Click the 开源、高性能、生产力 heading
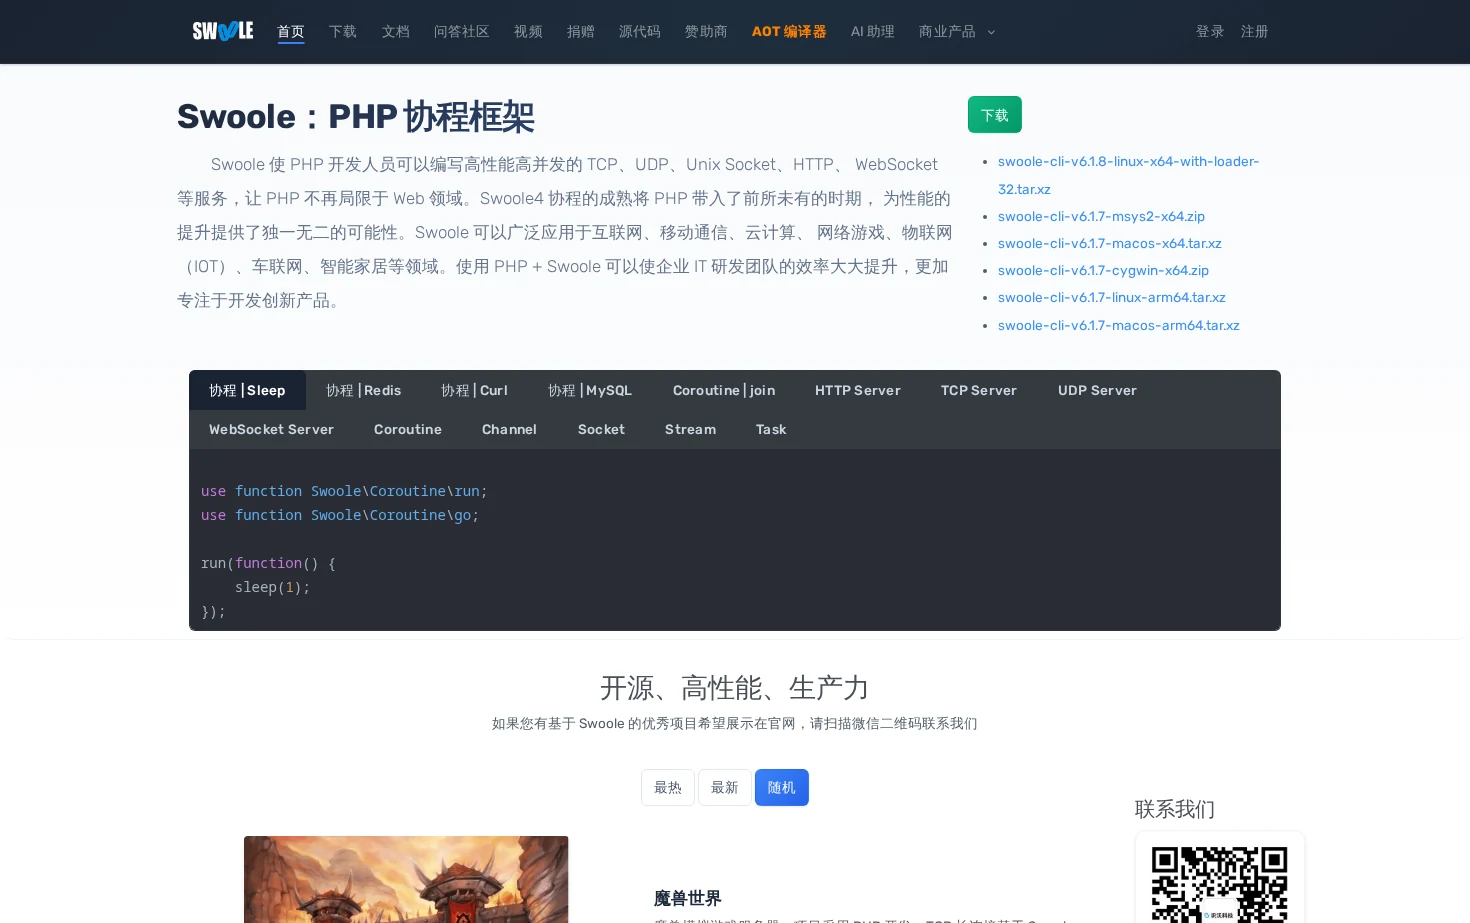Image resolution: width=1470 pixels, height=923 pixels. click(735, 688)
